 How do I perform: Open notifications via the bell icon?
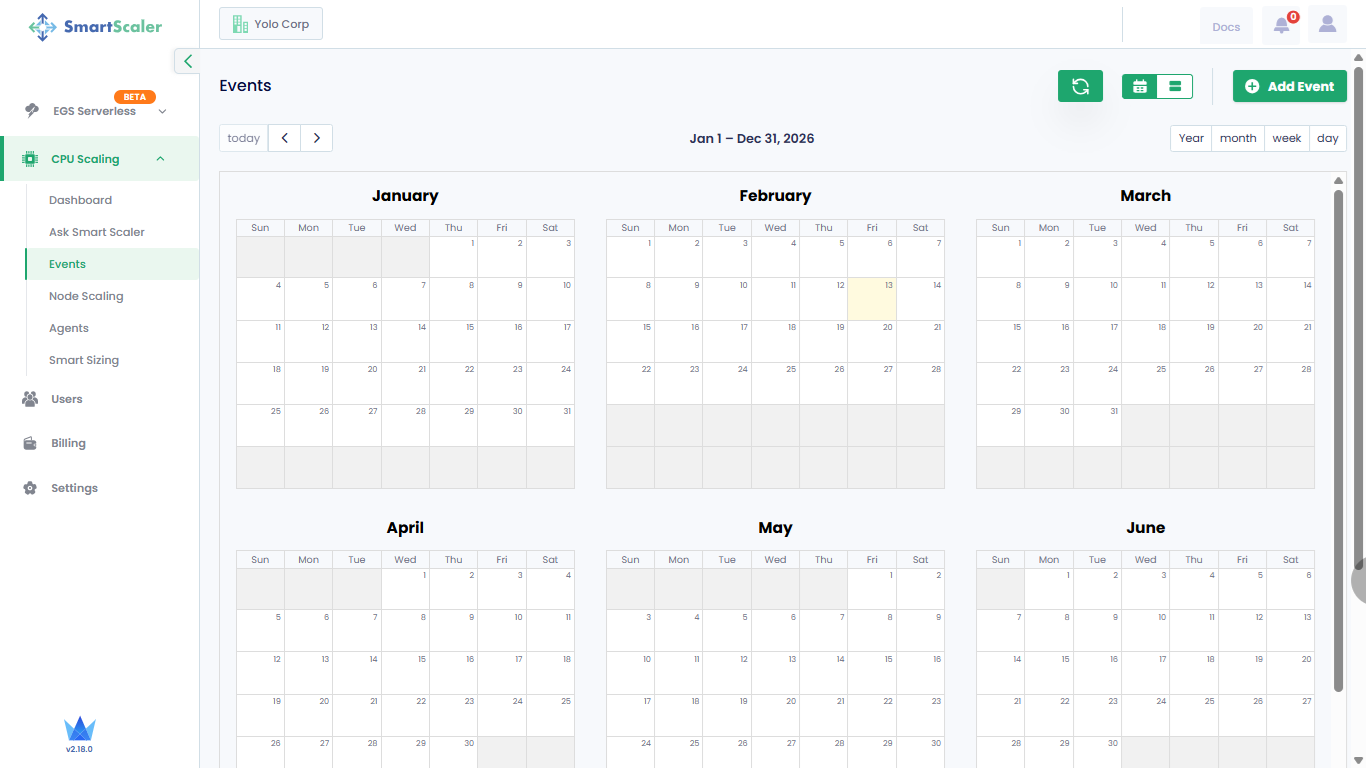tap(1281, 25)
